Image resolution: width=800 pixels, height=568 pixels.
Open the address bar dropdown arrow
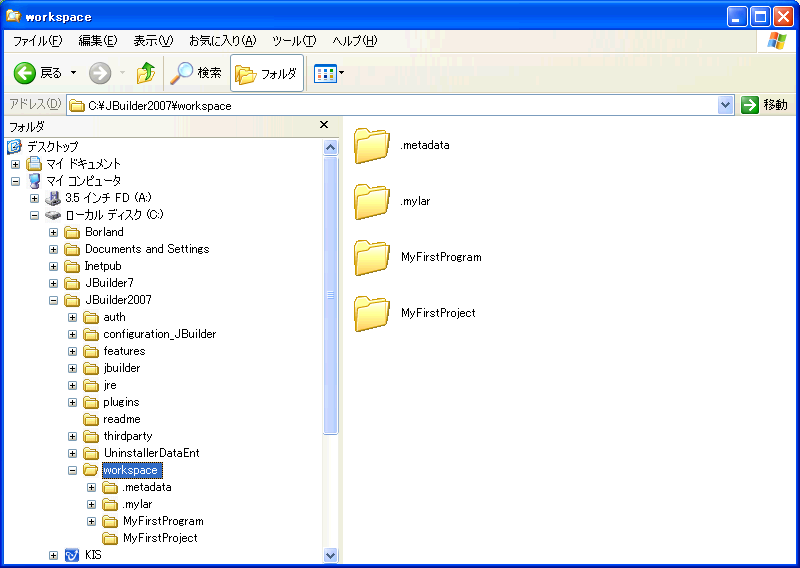(x=726, y=105)
